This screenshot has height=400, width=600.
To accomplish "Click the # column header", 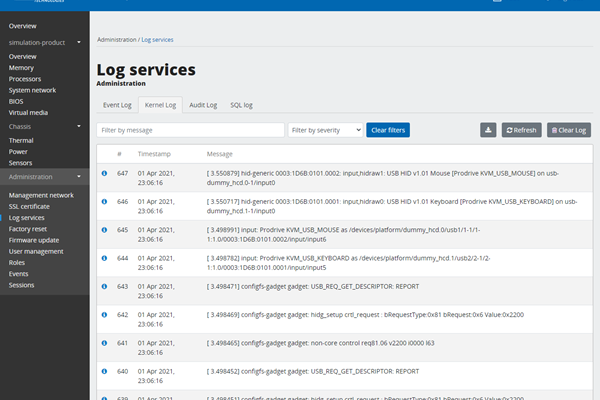I will coord(119,154).
